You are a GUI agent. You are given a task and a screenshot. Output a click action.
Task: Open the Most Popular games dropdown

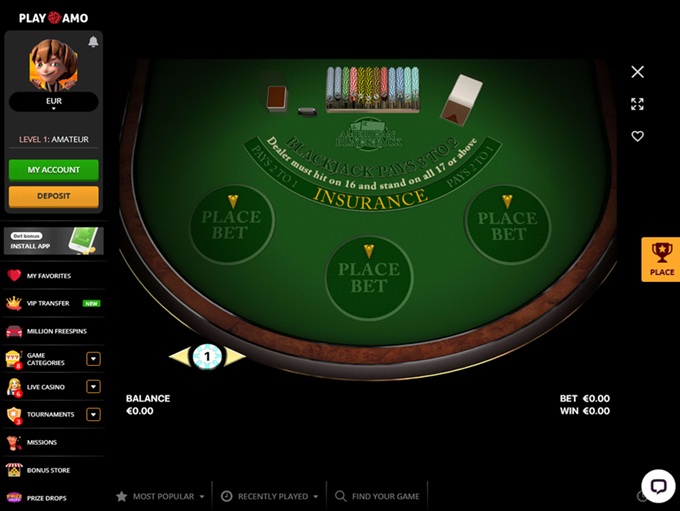pos(160,496)
